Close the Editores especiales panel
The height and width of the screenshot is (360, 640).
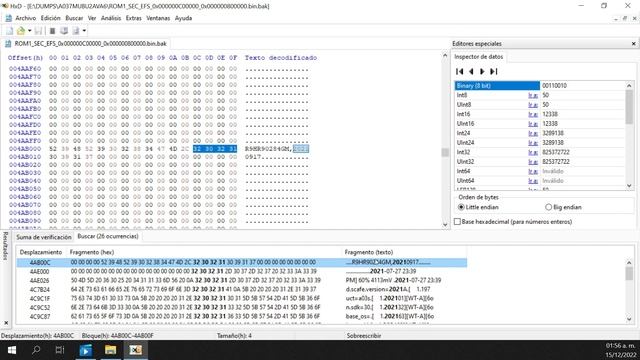tap(633, 44)
